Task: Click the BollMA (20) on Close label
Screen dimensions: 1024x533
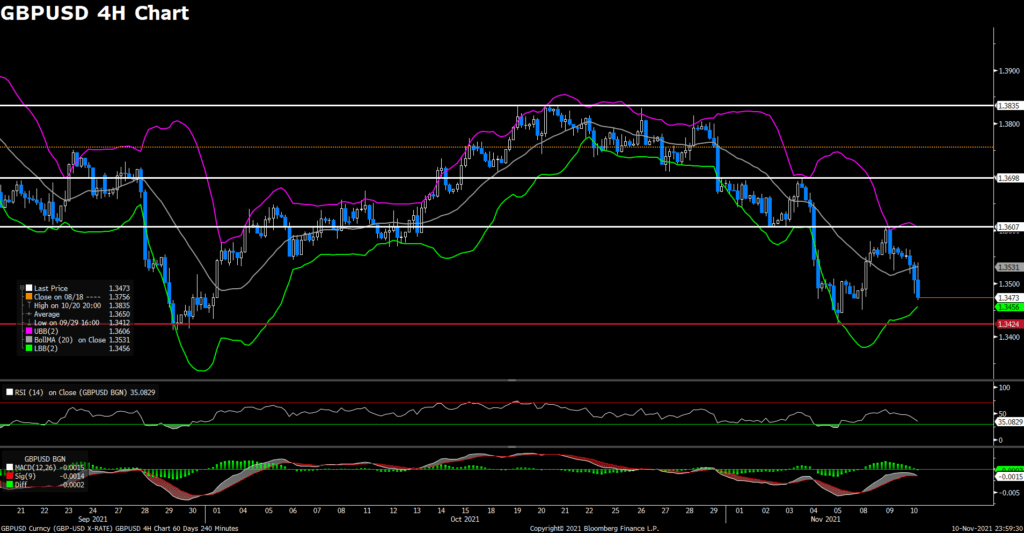Action: pyautogui.click(x=70, y=340)
